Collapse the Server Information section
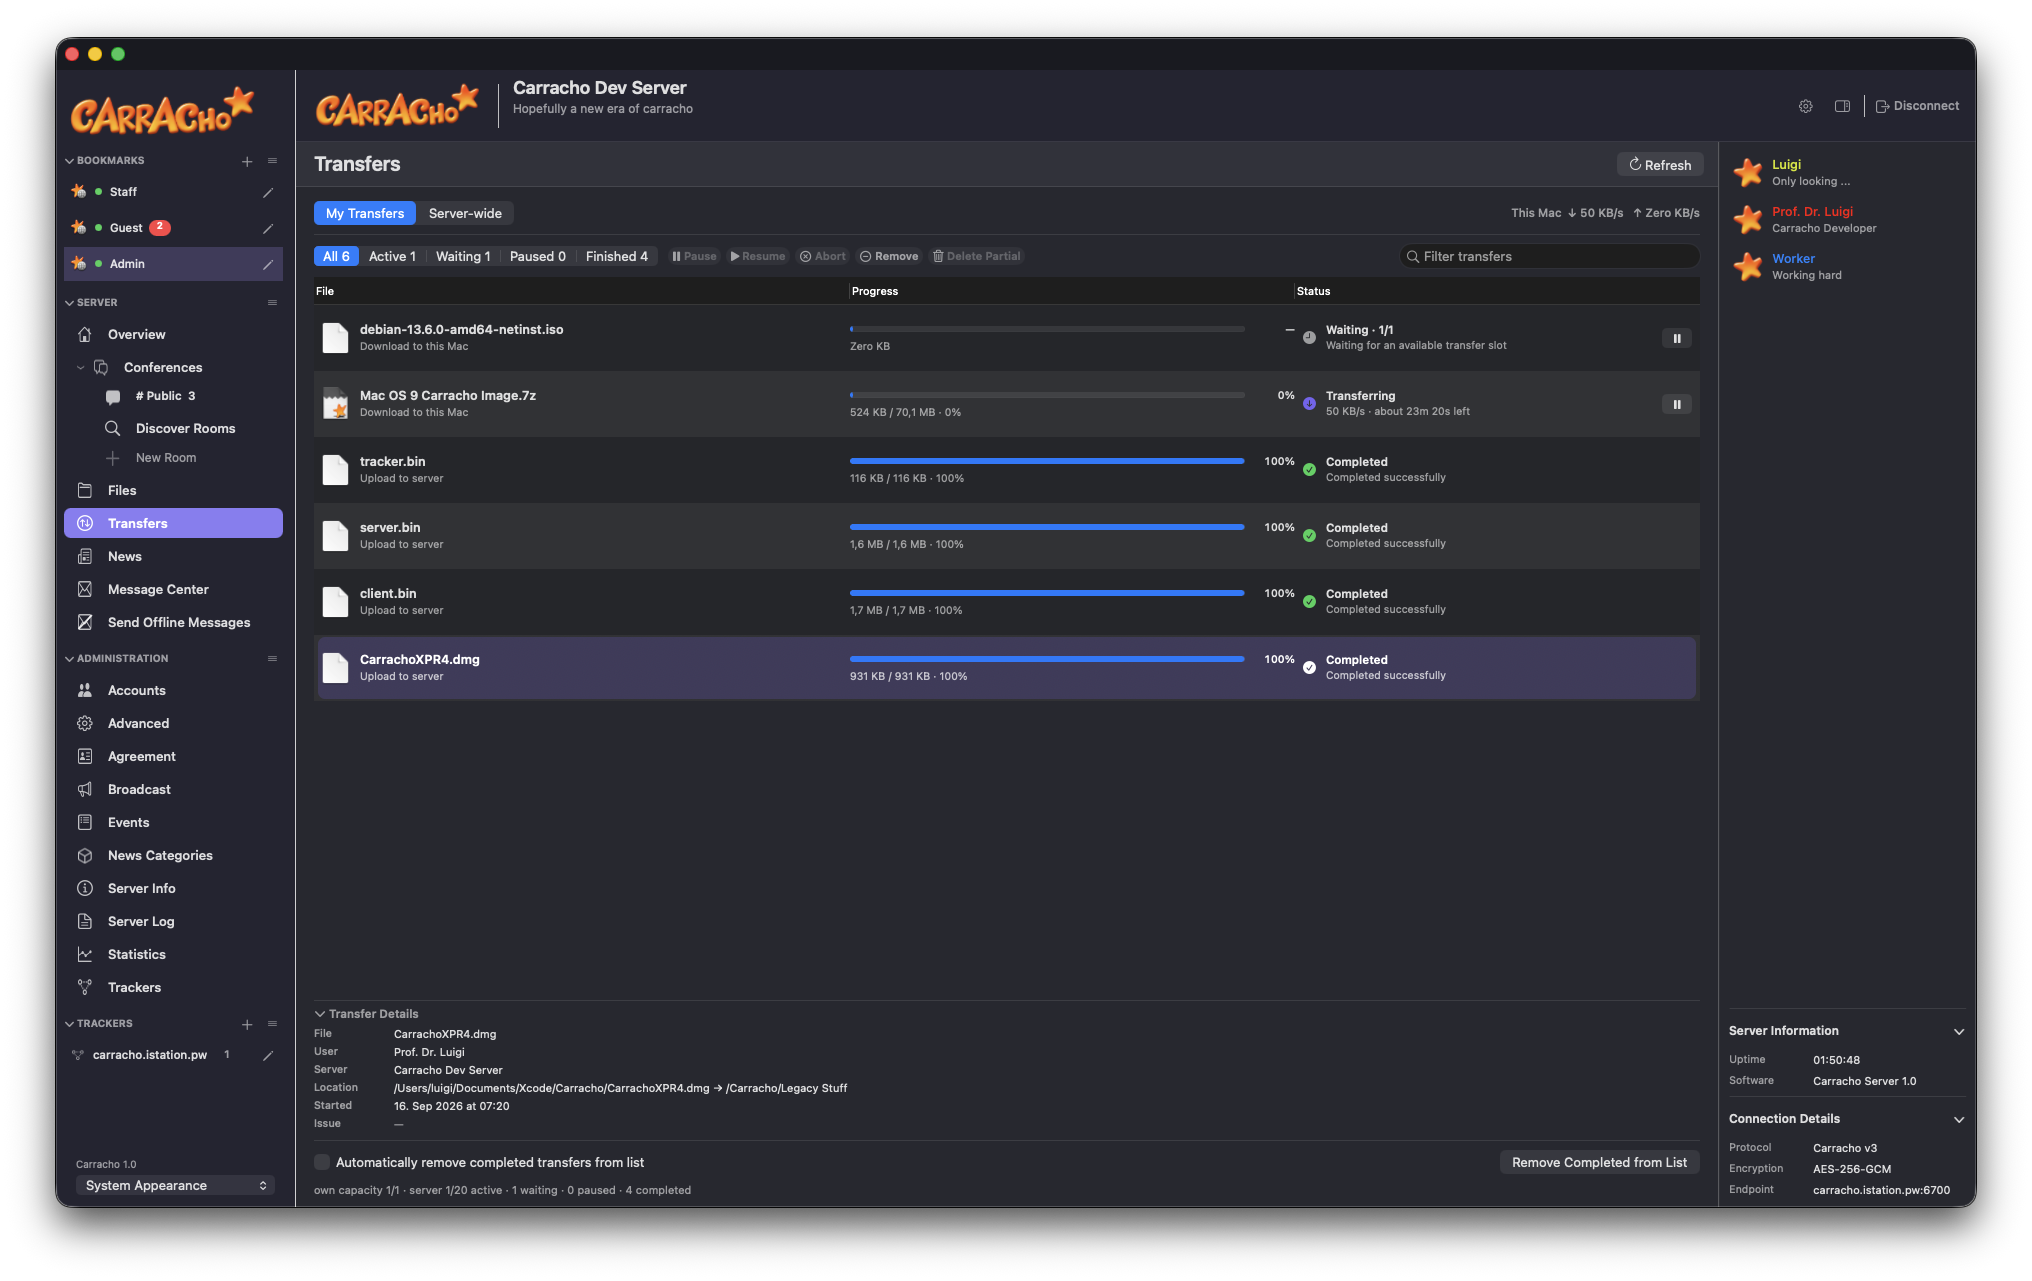This screenshot has width=2032, height=1281. 1959,1031
